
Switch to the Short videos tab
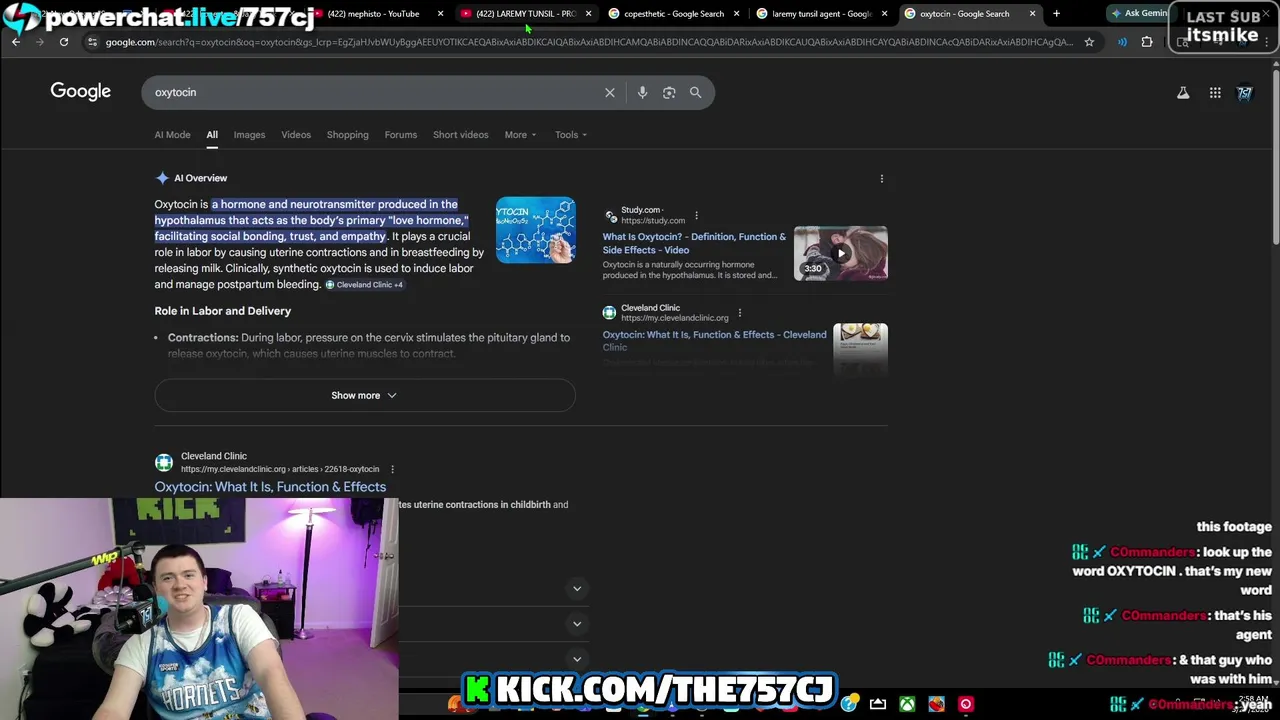coord(461,135)
